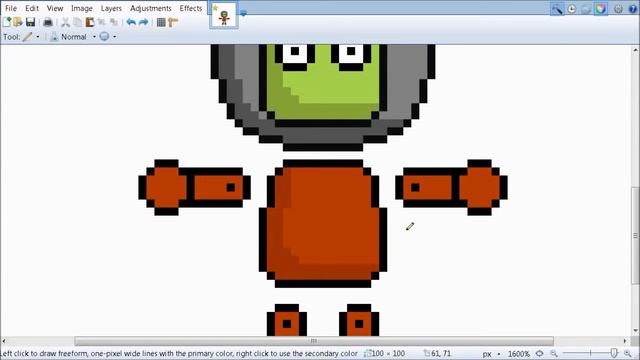Toggle the Tools window
Screen dimensions: 640x360
[557, 9]
